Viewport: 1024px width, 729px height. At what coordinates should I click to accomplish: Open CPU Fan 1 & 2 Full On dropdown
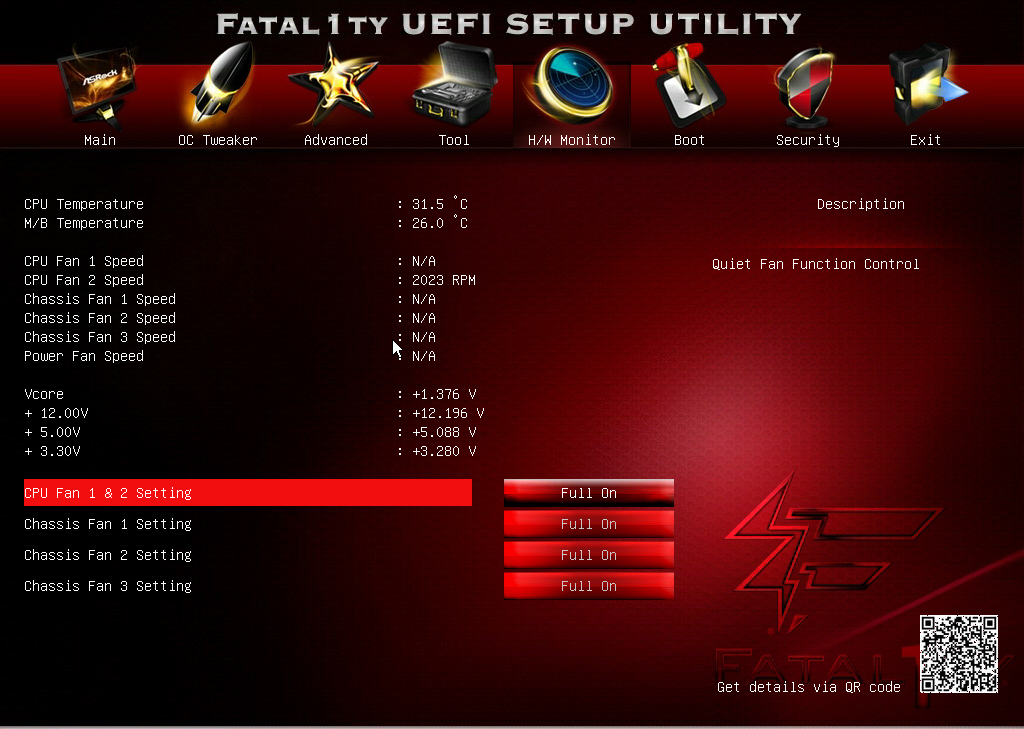pyautogui.click(x=588, y=493)
